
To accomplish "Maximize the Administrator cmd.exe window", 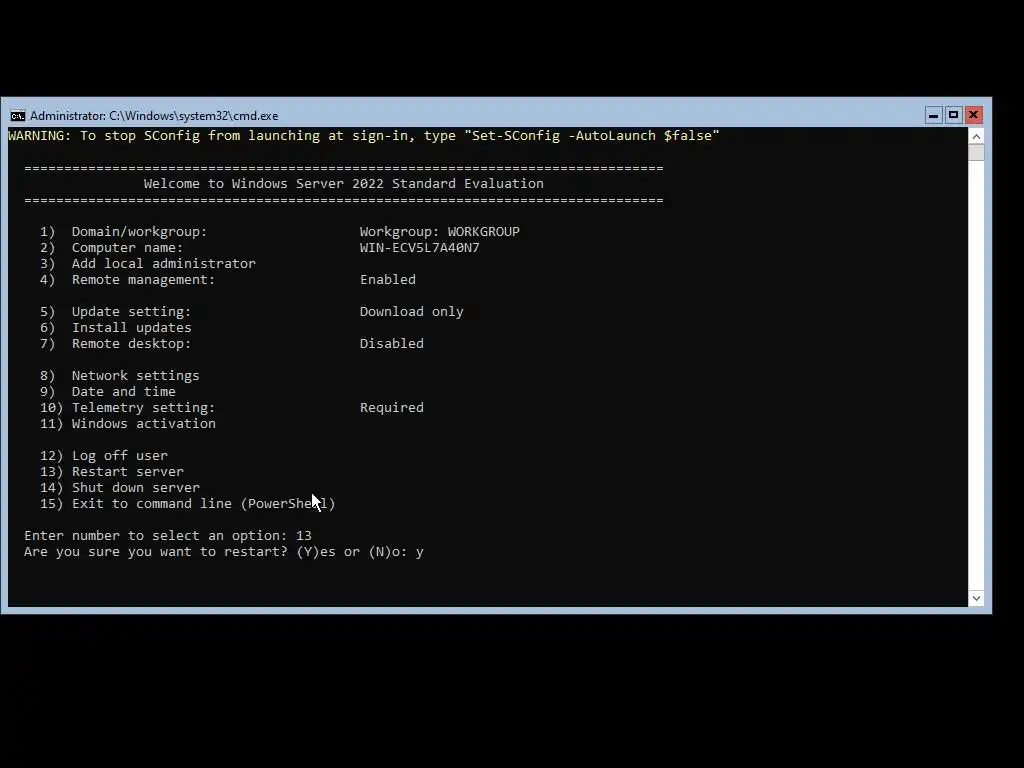I will 953,115.
